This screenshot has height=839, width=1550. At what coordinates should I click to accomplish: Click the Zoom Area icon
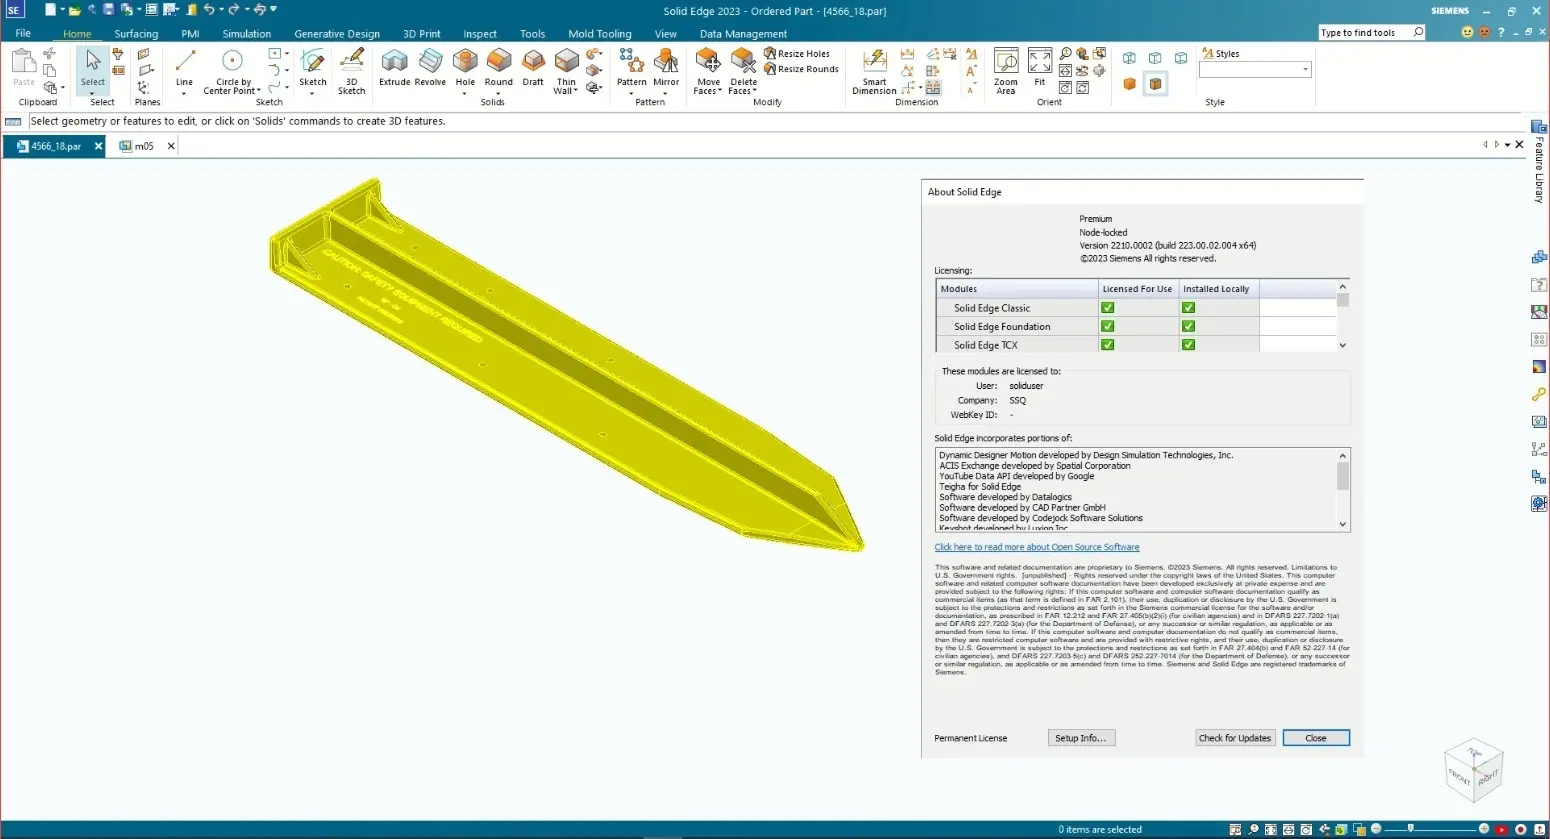tap(1006, 70)
